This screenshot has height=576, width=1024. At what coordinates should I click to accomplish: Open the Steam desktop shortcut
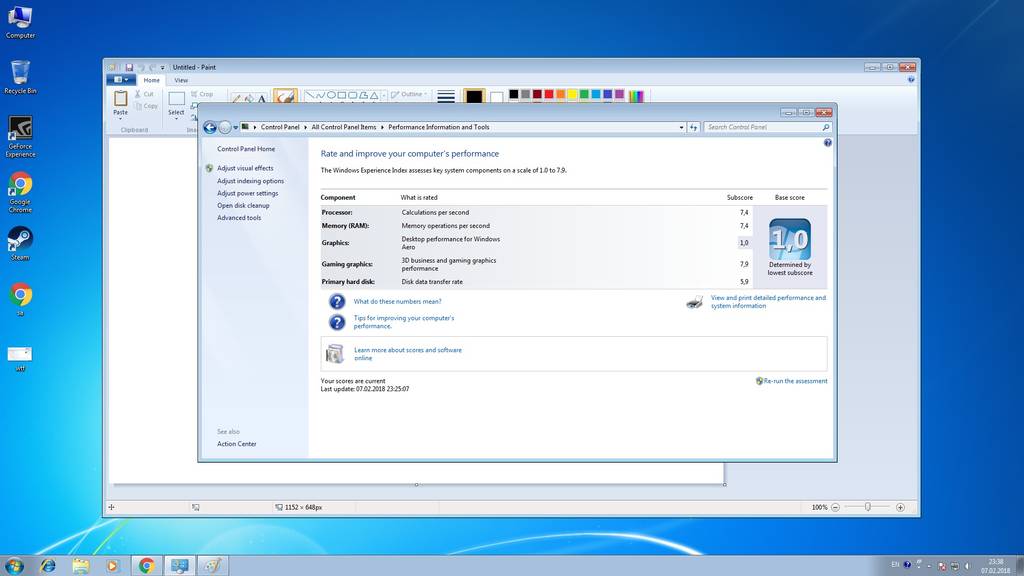(x=20, y=239)
